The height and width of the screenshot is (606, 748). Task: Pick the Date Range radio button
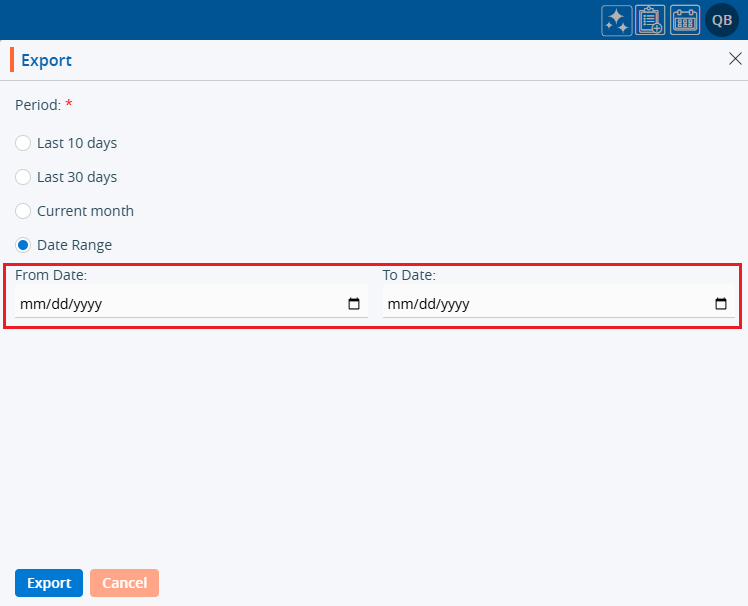23,245
